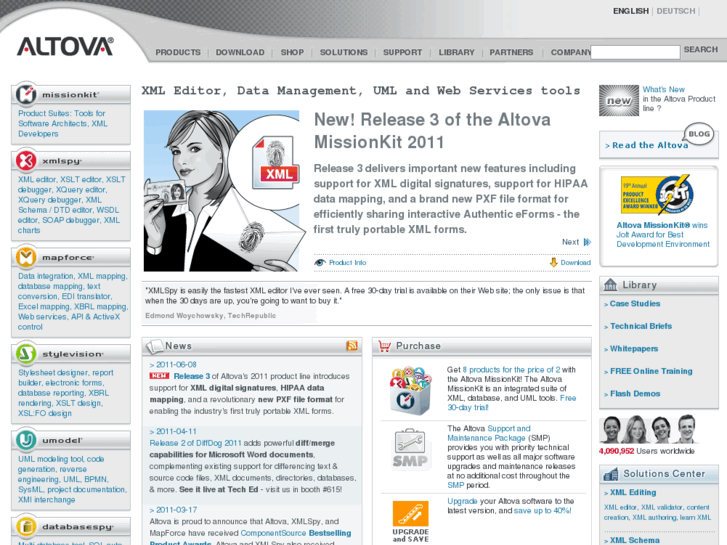727x545 pixels.
Task: Open the MissionKit product icon
Action: 26,94
